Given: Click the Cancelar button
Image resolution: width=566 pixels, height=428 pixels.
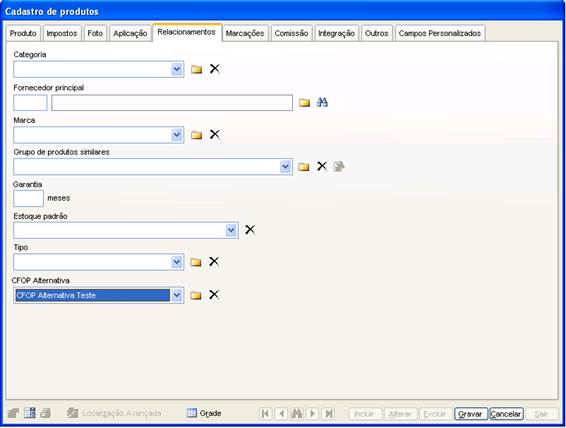Looking at the screenshot, I should [506, 414].
